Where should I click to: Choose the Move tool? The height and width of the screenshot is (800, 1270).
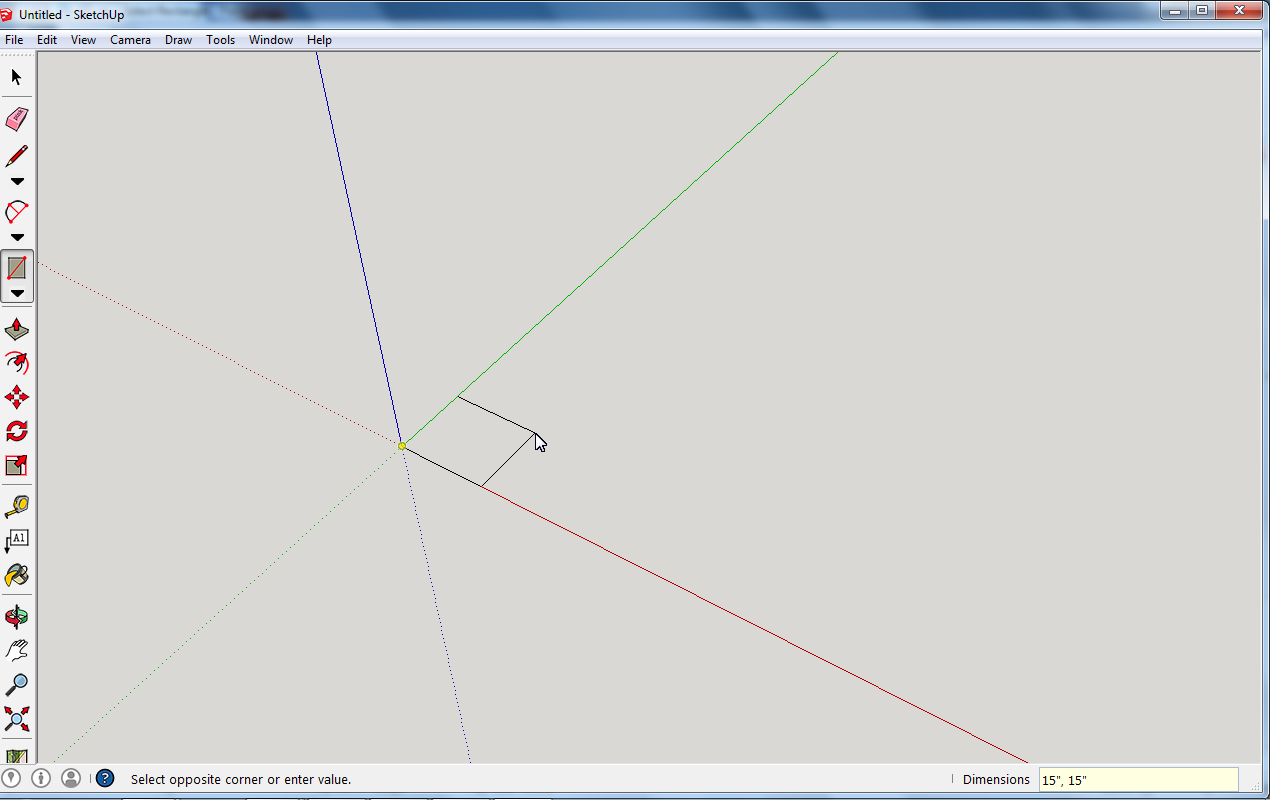point(17,397)
